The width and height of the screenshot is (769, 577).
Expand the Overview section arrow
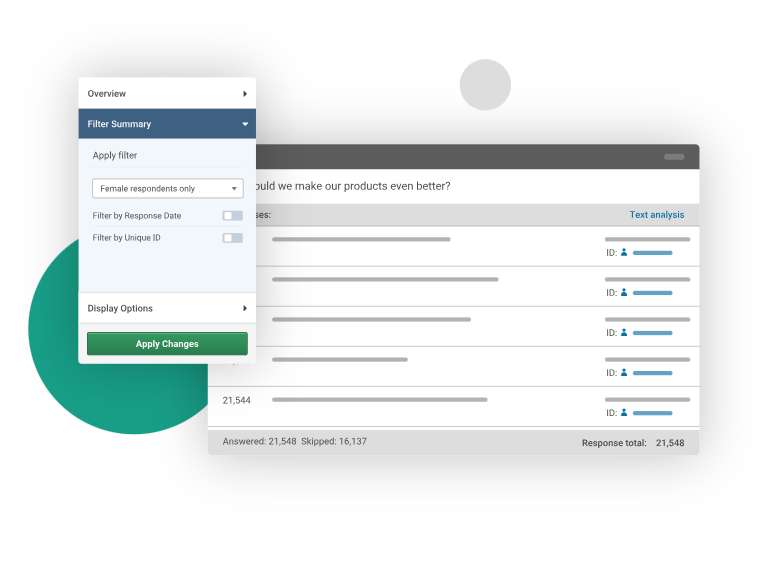coord(245,94)
